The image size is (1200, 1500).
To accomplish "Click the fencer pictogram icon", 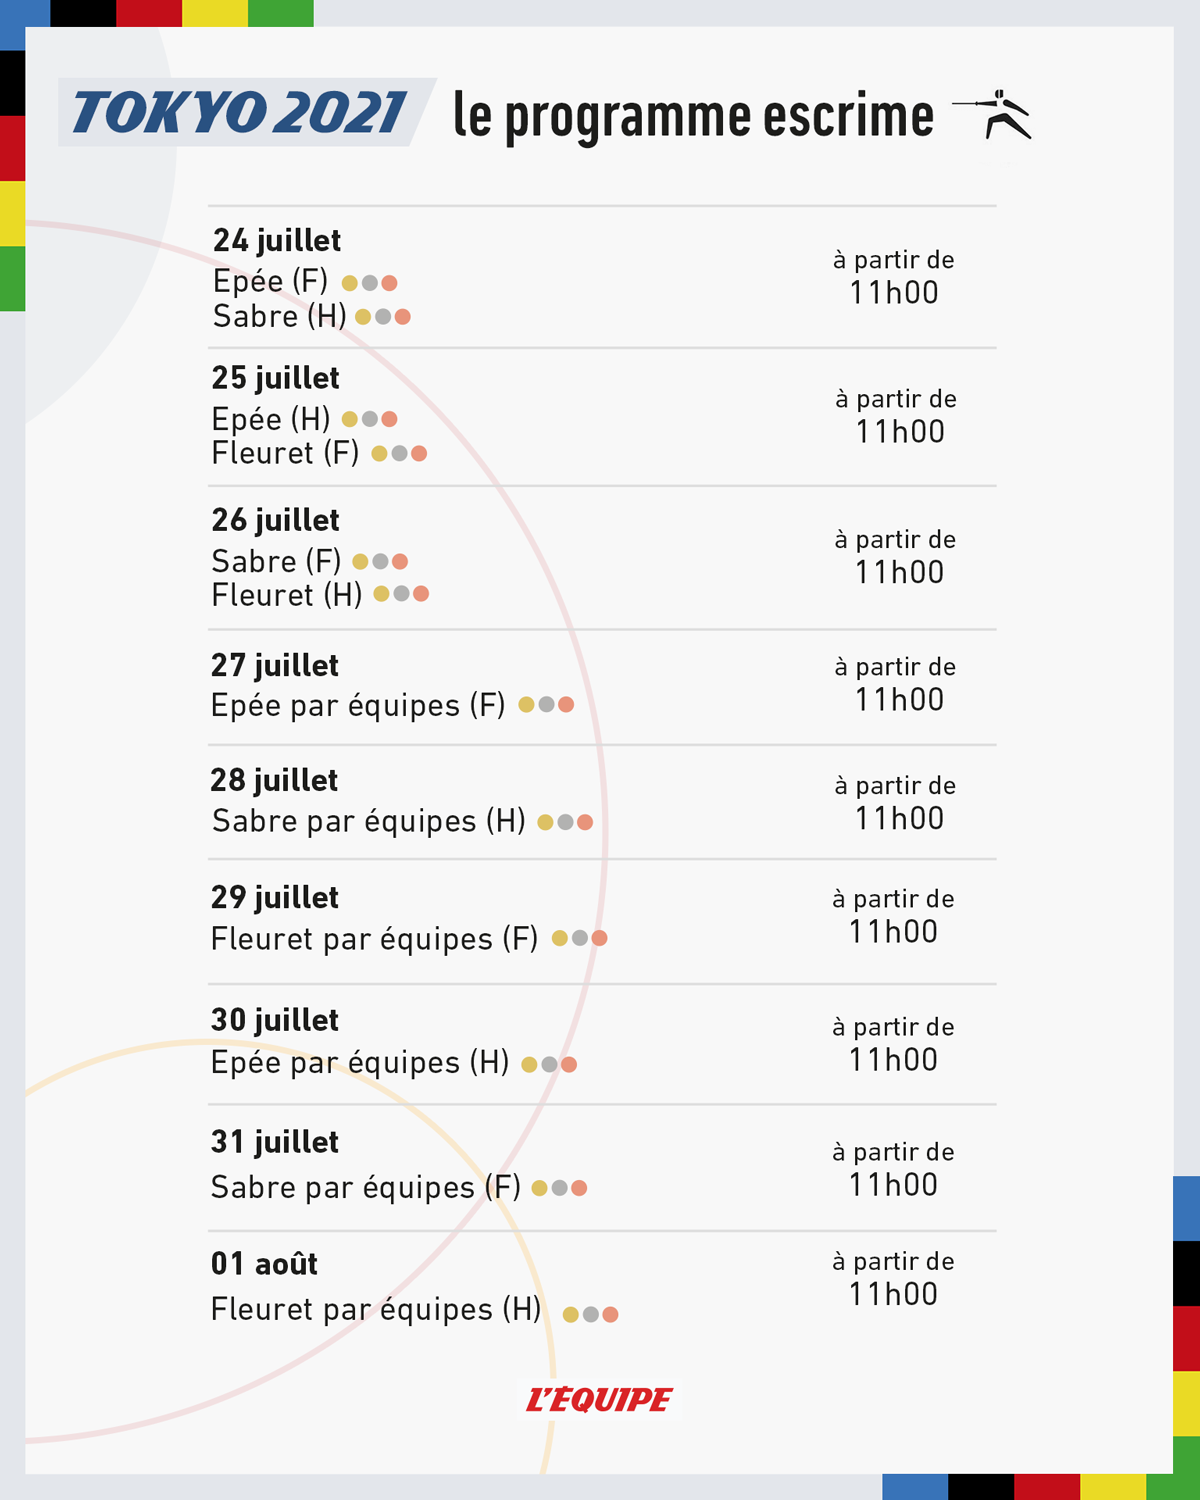I will [x=991, y=115].
